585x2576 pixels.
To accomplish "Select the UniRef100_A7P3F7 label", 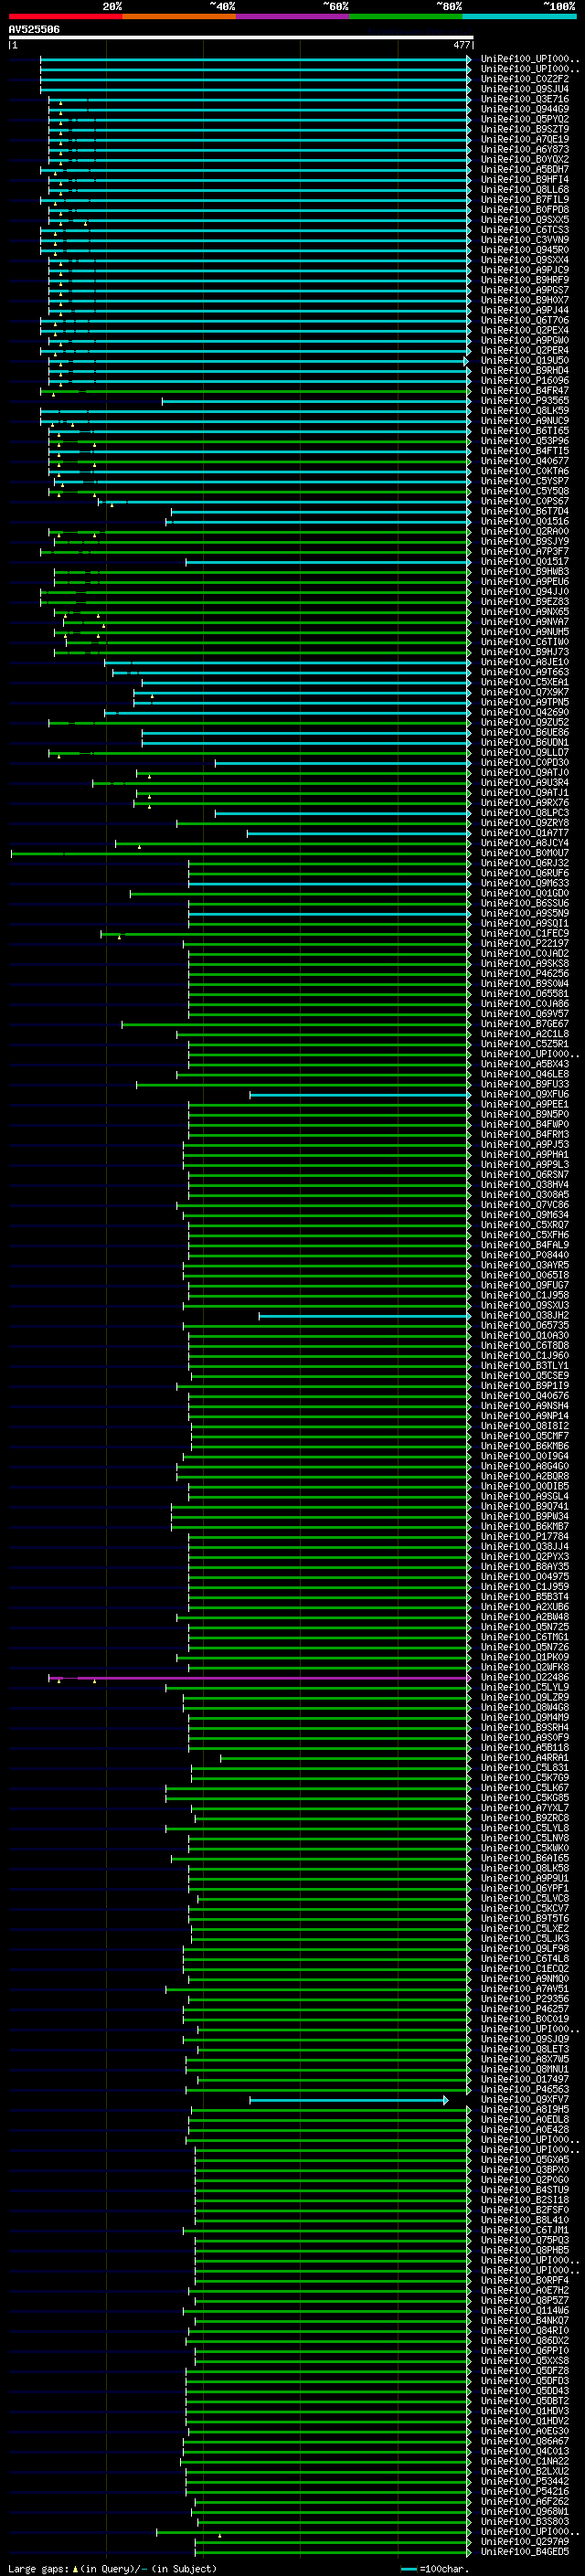I will (x=525, y=551).
